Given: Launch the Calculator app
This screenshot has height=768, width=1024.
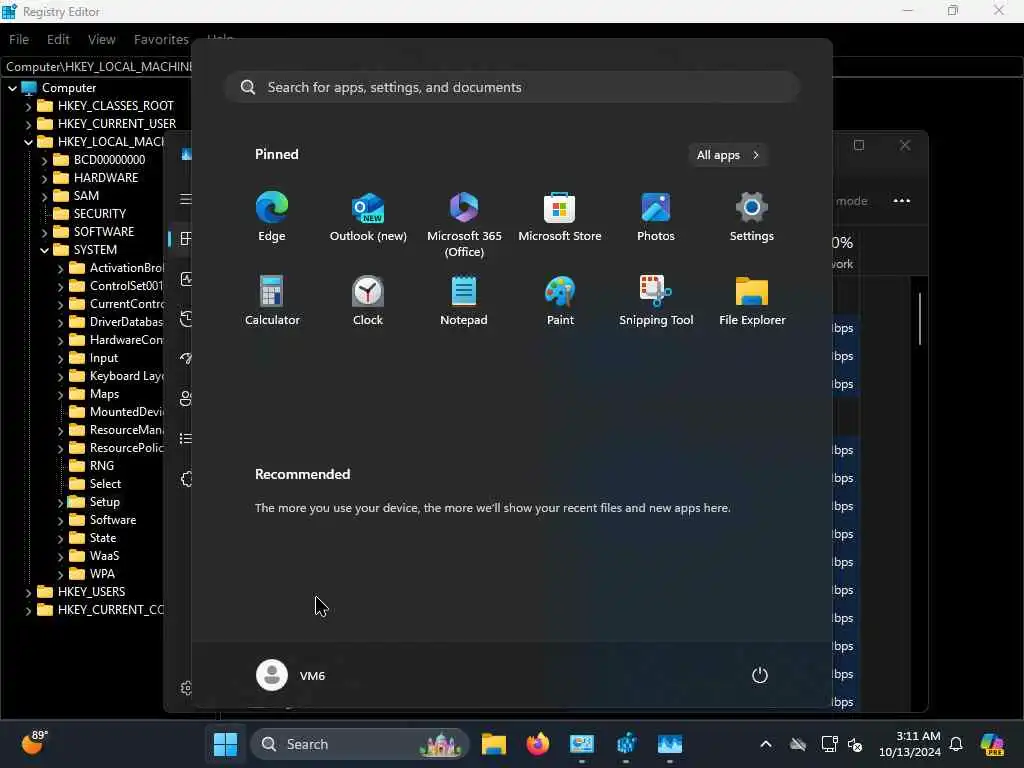Looking at the screenshot, I should point(272,301).
